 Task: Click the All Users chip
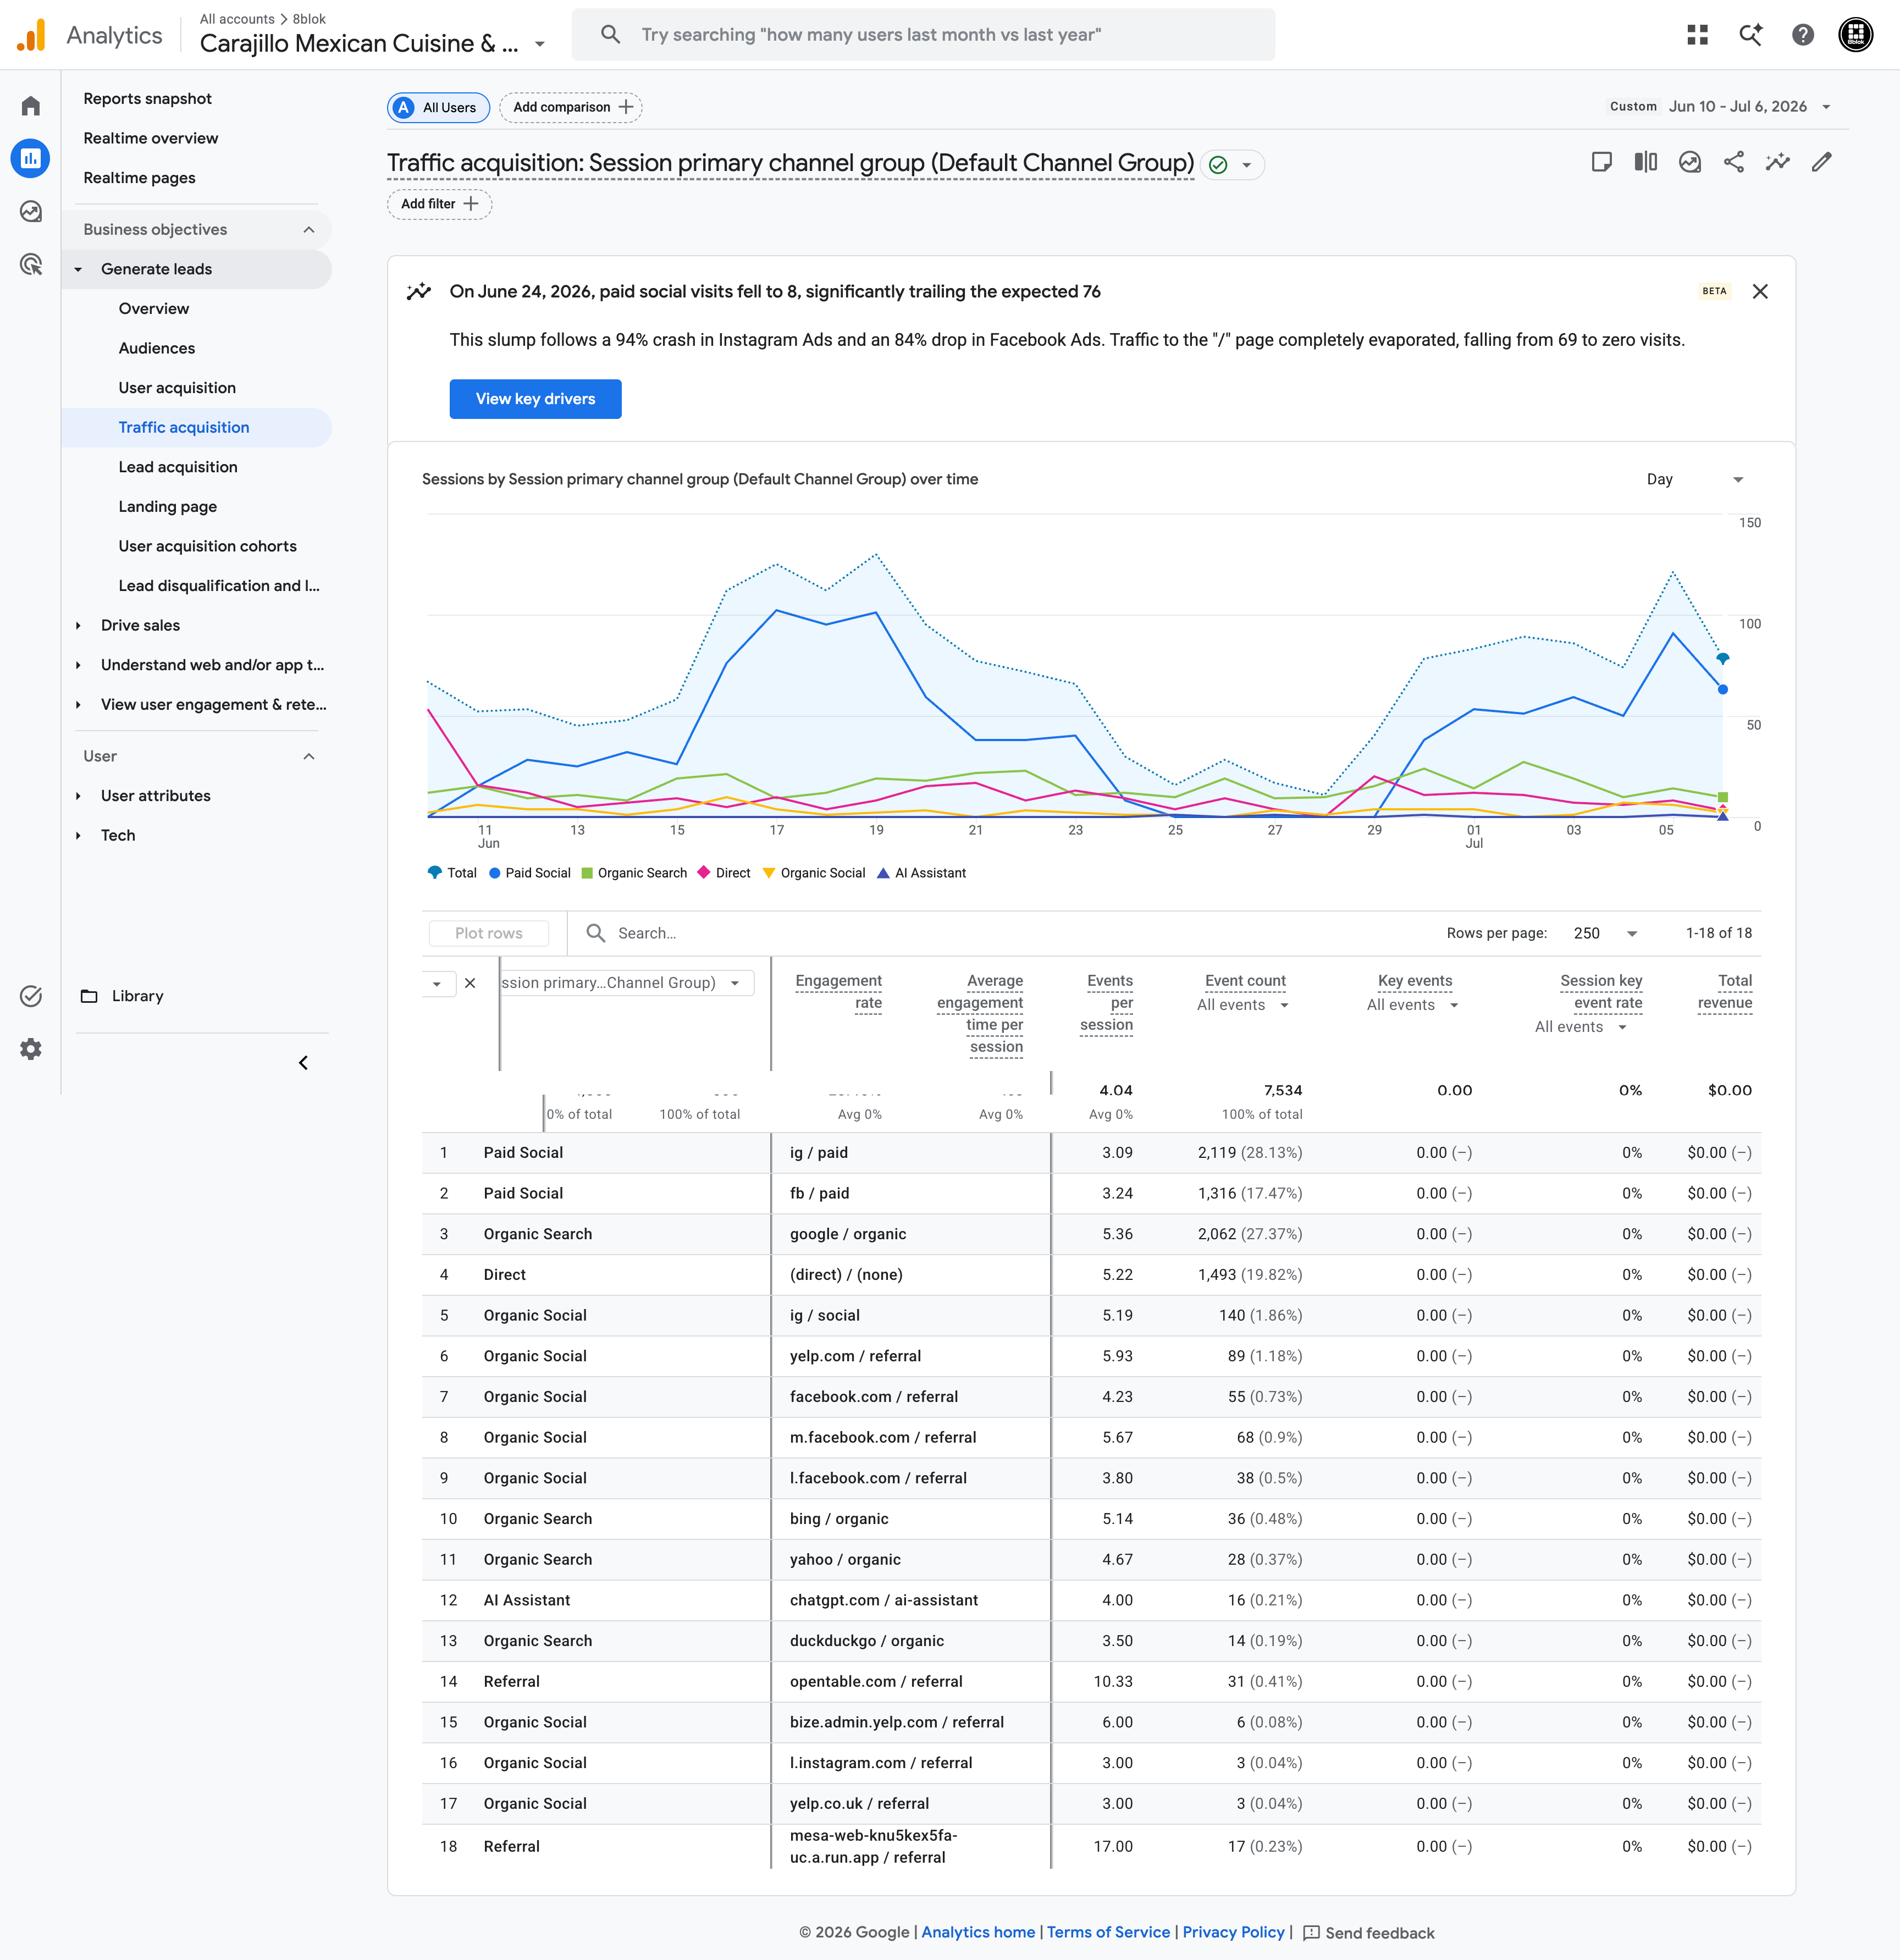tap(438, 107)
